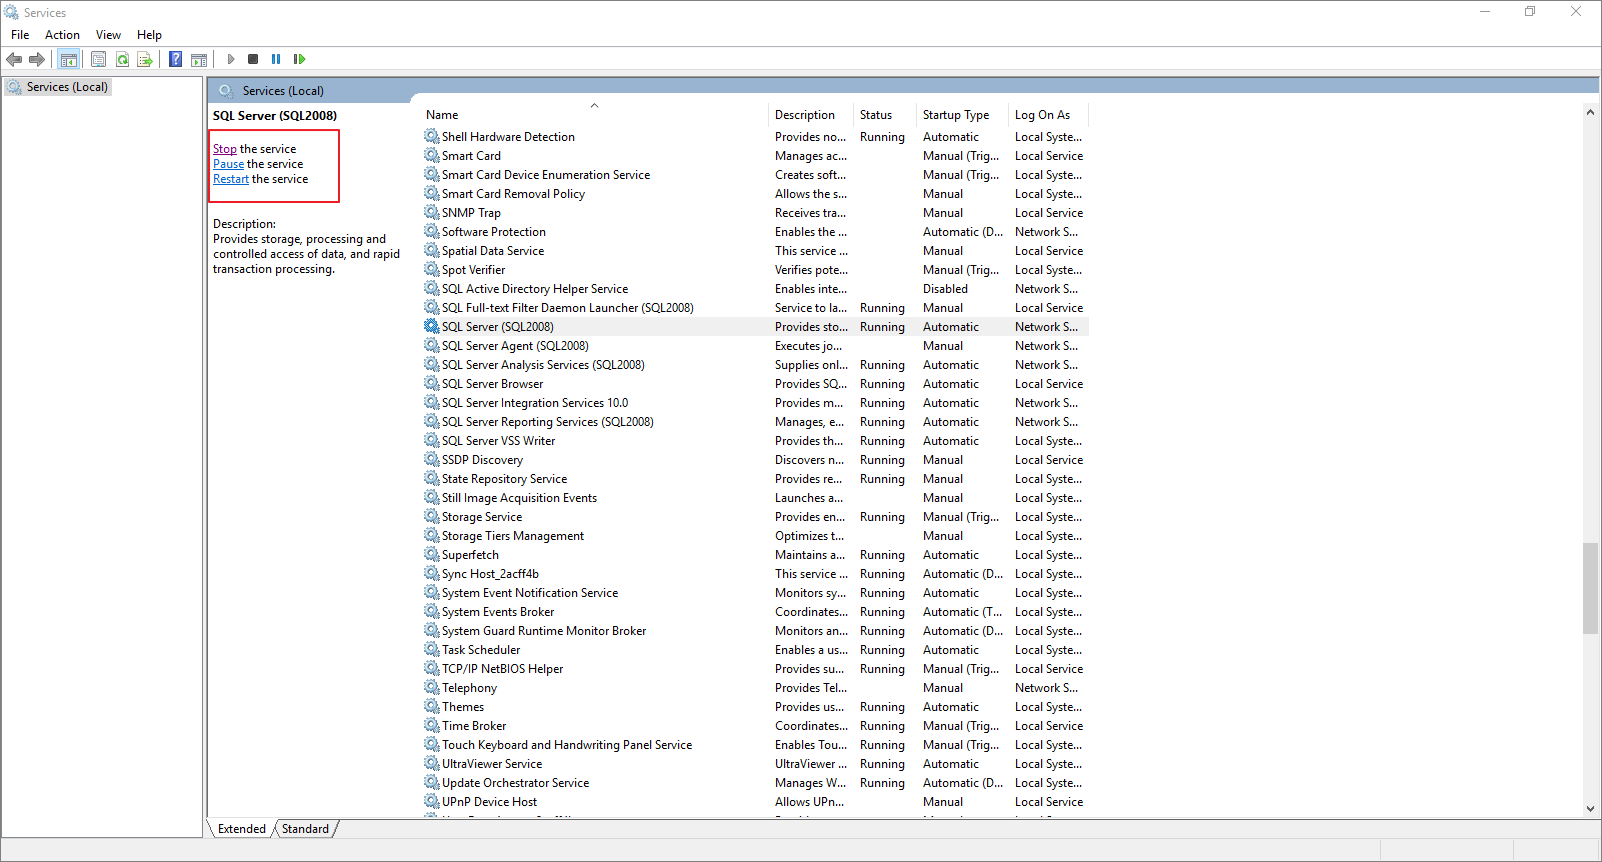This screenshot has height=862, width=1602.
Task: Open the Properties toolbar icon
Action: click(98, 60)
